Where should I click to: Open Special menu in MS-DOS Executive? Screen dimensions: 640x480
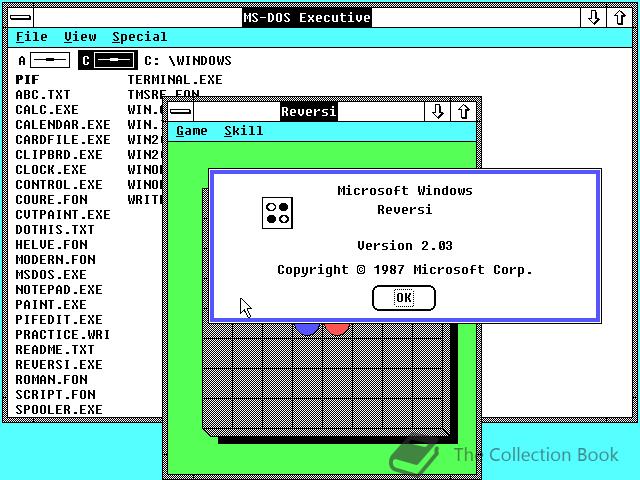(140, 37)
